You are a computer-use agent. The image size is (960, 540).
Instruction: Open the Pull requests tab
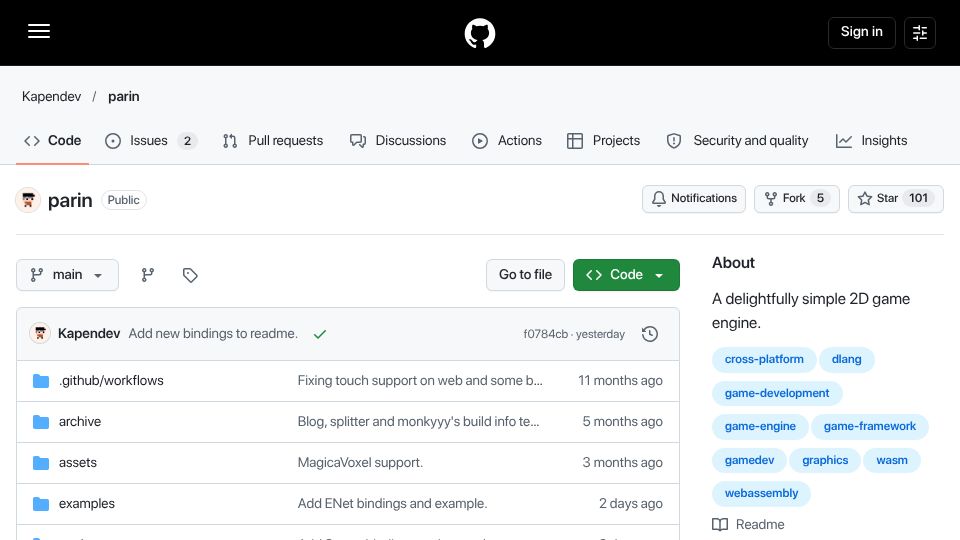(273, 141)
